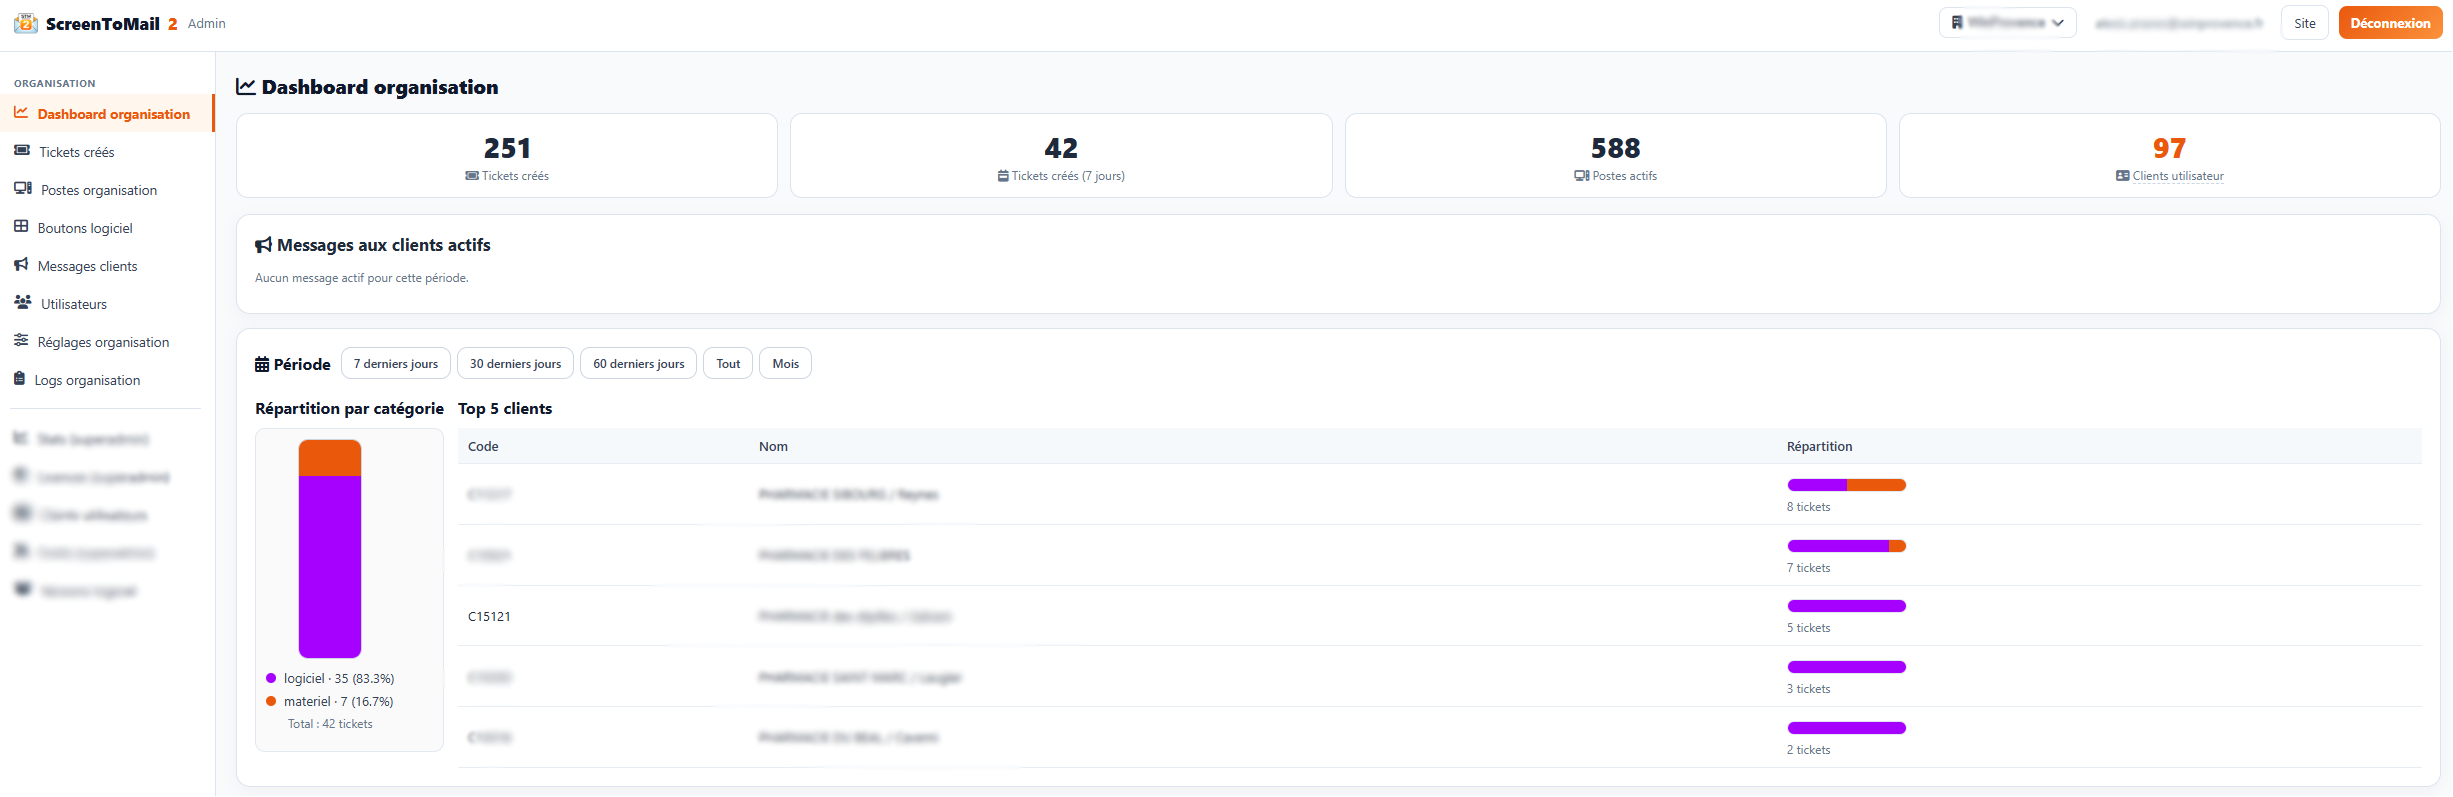Image resolution: width=2453 pixels, height=797 pixels.
Task: Click the ScreenToMail logo icon
Action: pos(26,23)
